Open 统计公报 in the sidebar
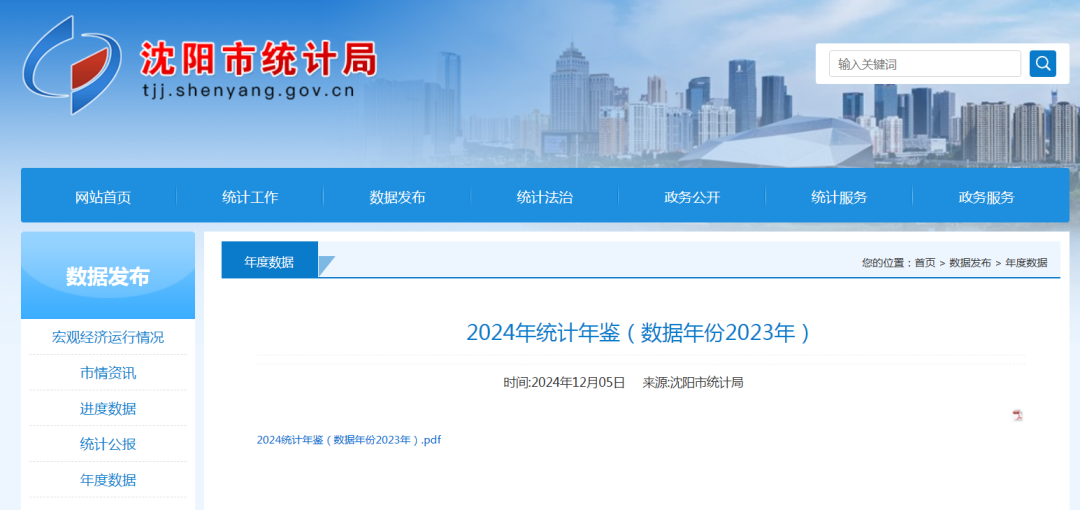Image resolution: width=1080 pixels, height=510 pixels. (108, 445)
